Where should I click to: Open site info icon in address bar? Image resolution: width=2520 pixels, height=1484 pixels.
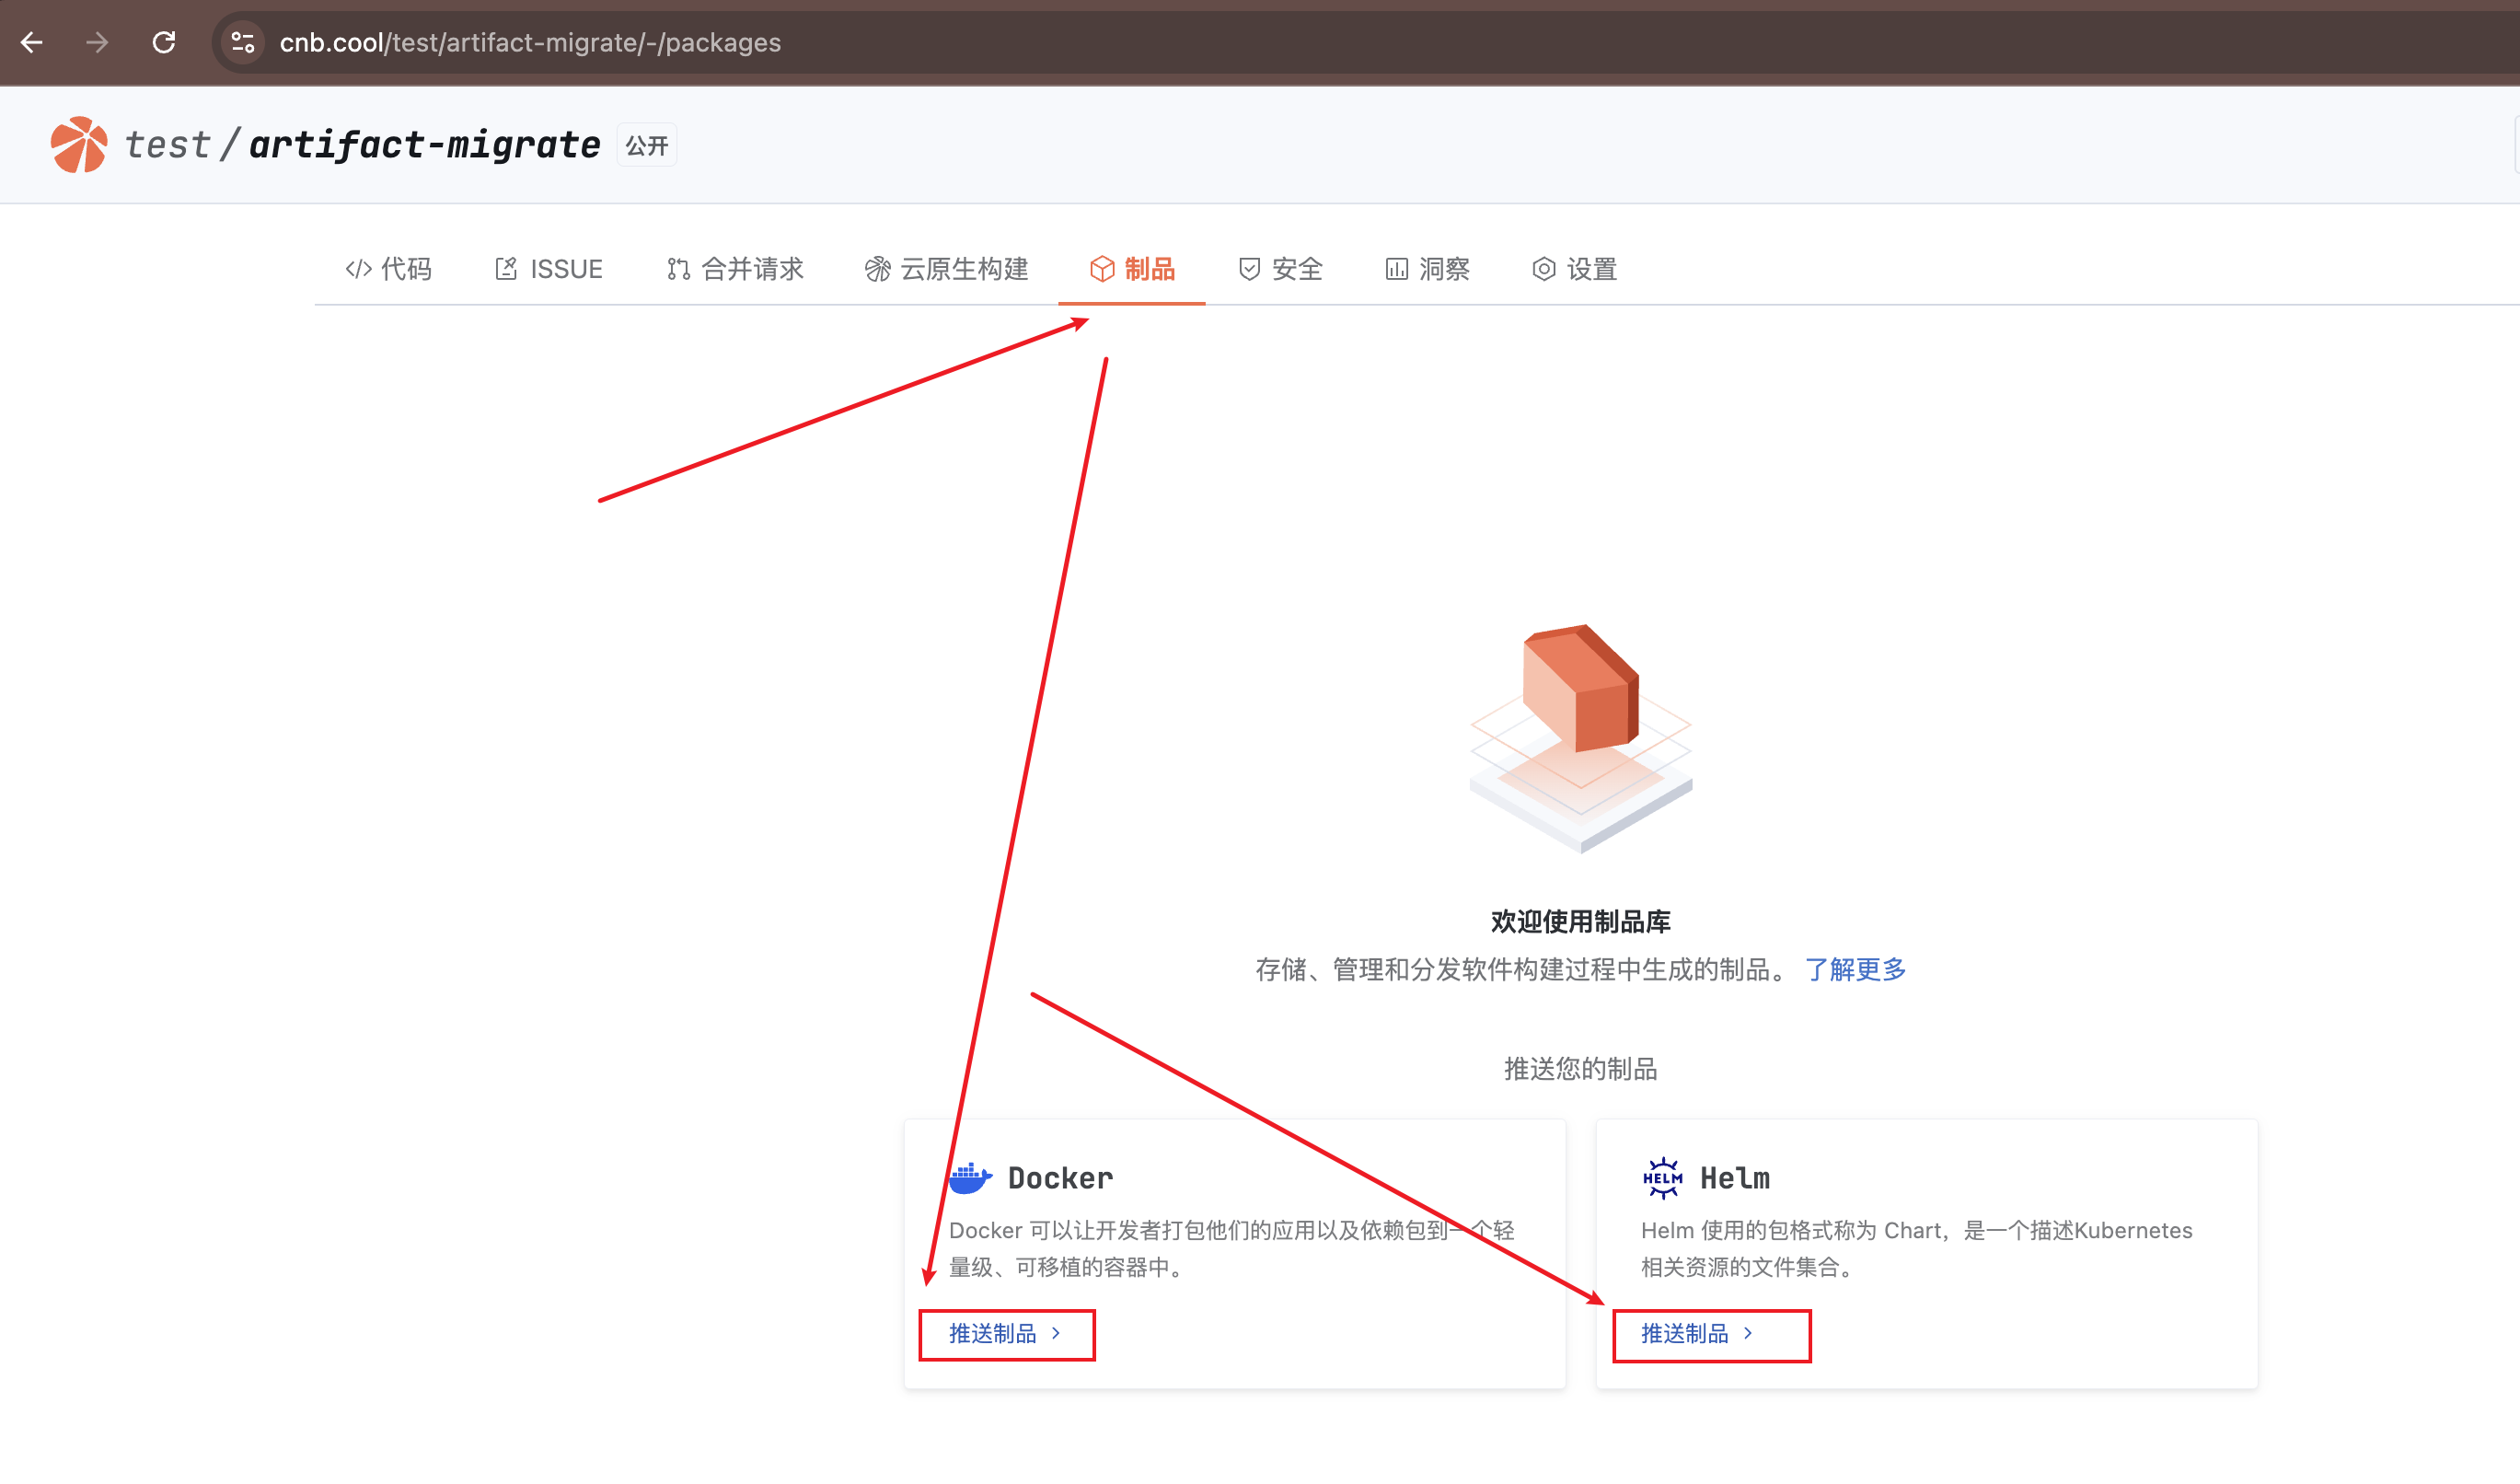pyautogui.click(x=243, y=42)
